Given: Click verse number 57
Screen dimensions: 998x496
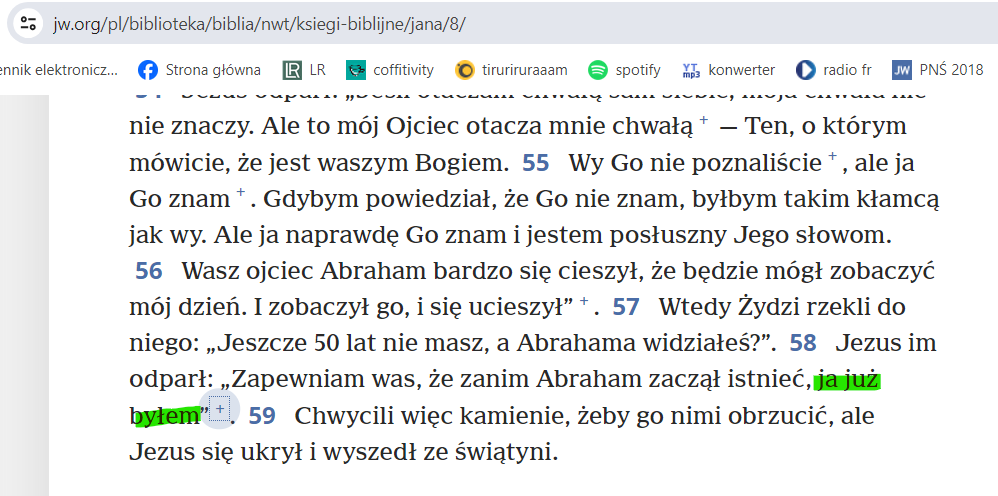Looking at the screenshot, I should point(626,307).
